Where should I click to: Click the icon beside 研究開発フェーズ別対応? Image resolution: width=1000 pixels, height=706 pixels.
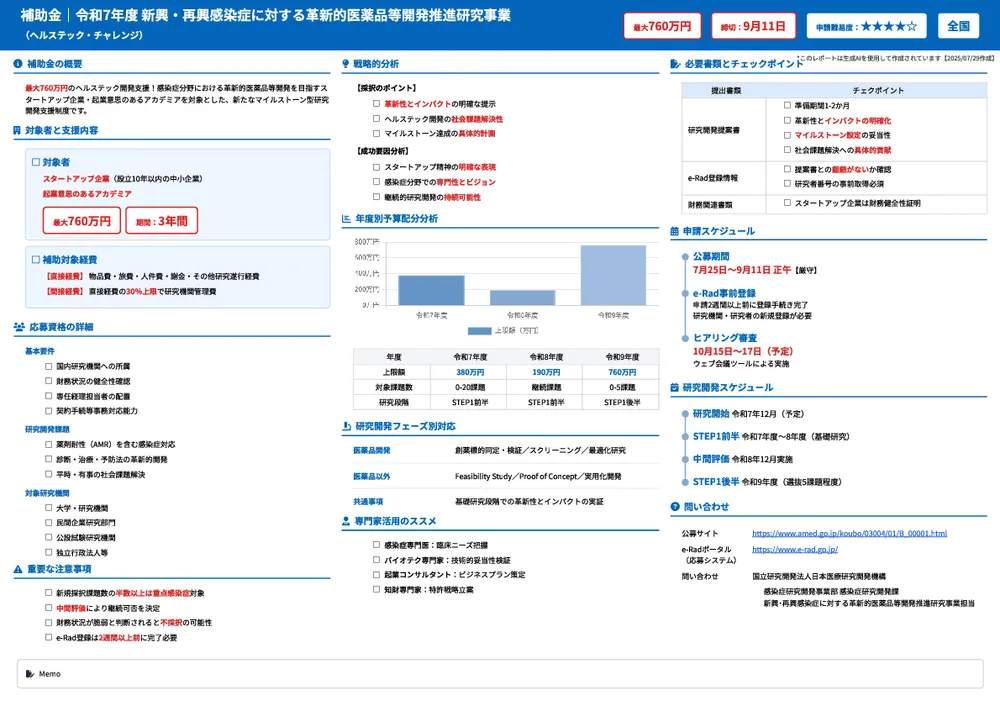coord(346,426)
